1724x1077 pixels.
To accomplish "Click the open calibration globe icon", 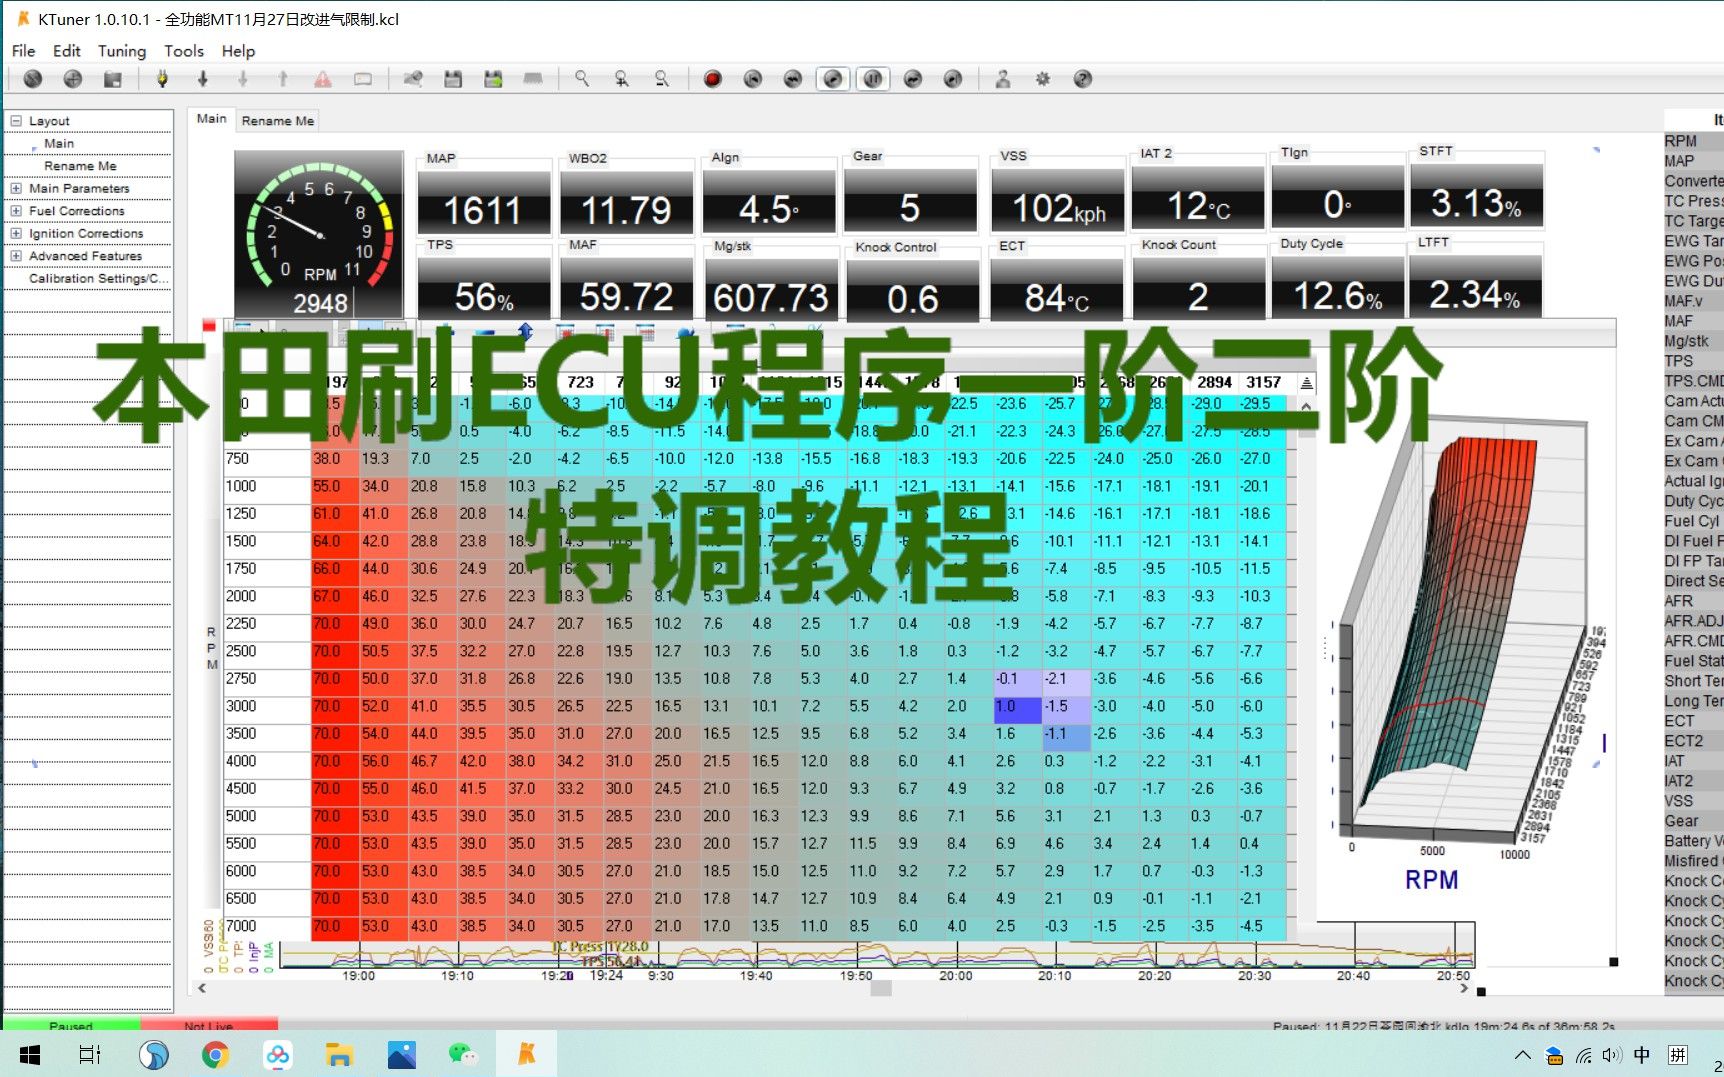I will pos(73,79).
